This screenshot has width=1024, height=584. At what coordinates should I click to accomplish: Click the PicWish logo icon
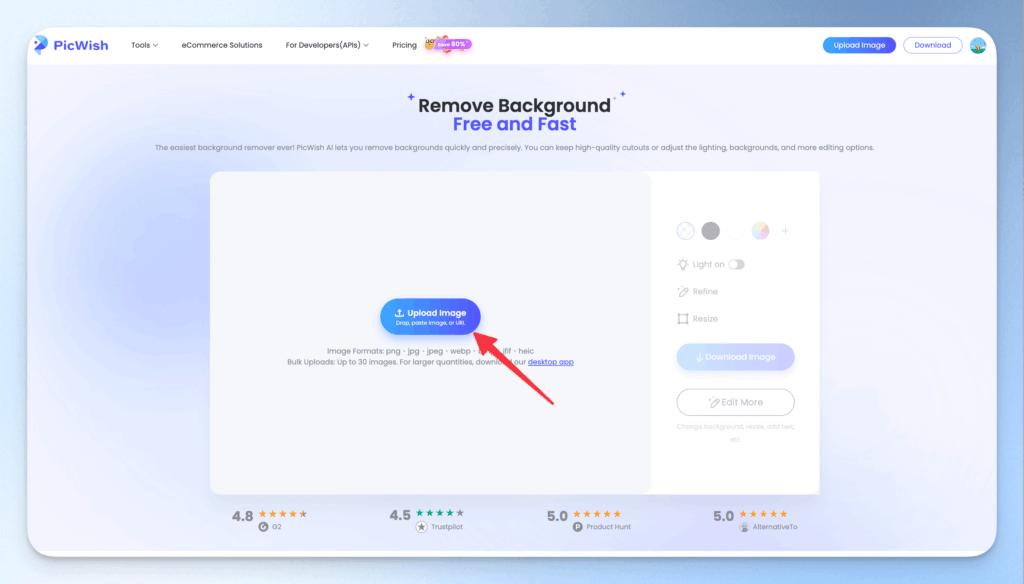pos(40,44)
